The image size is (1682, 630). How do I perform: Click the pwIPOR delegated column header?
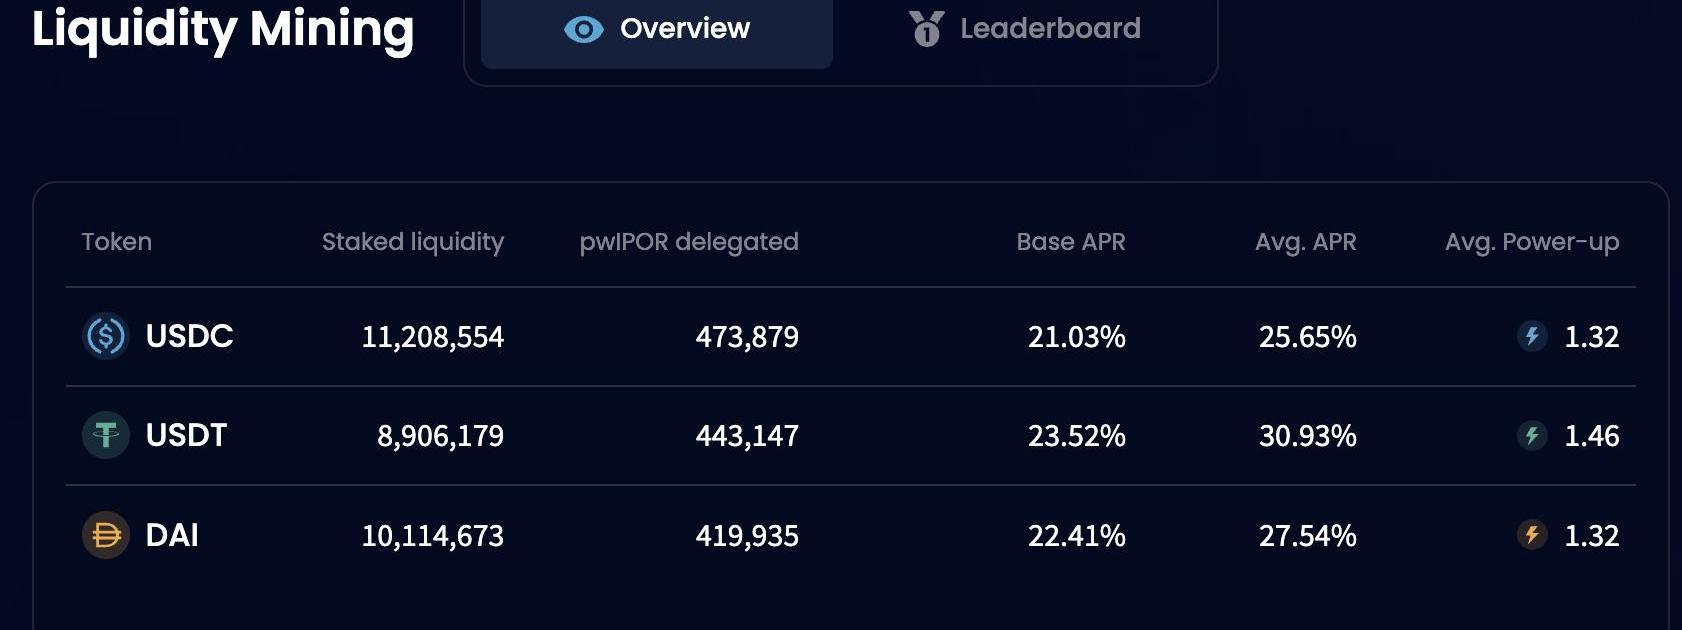click(688, 242)
